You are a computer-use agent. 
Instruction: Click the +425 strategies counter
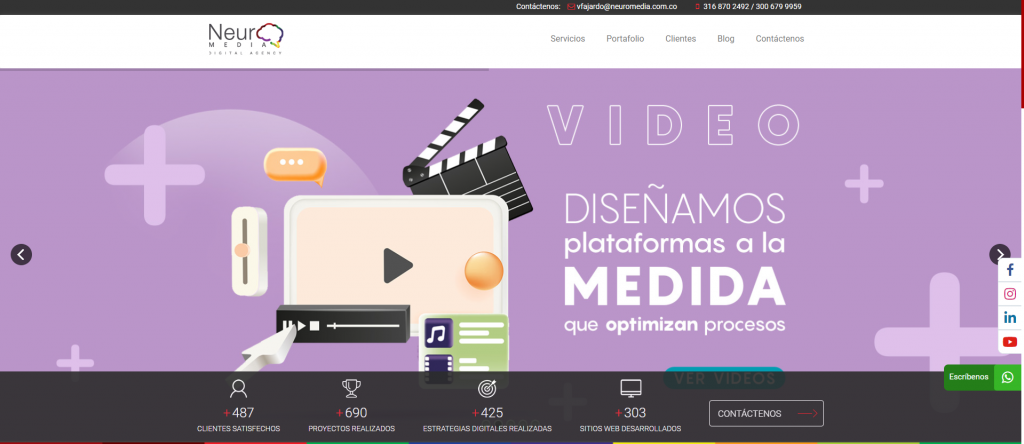click(x=487, y=413)
